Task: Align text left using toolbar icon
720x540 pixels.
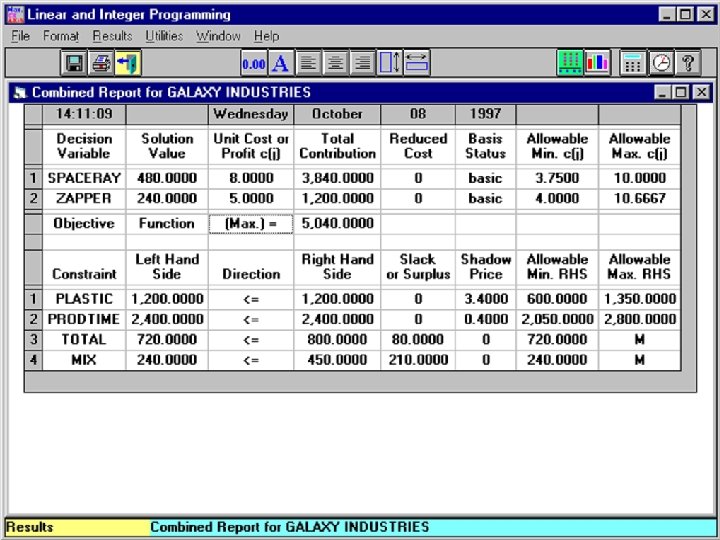Action: [x=308, y=63]
